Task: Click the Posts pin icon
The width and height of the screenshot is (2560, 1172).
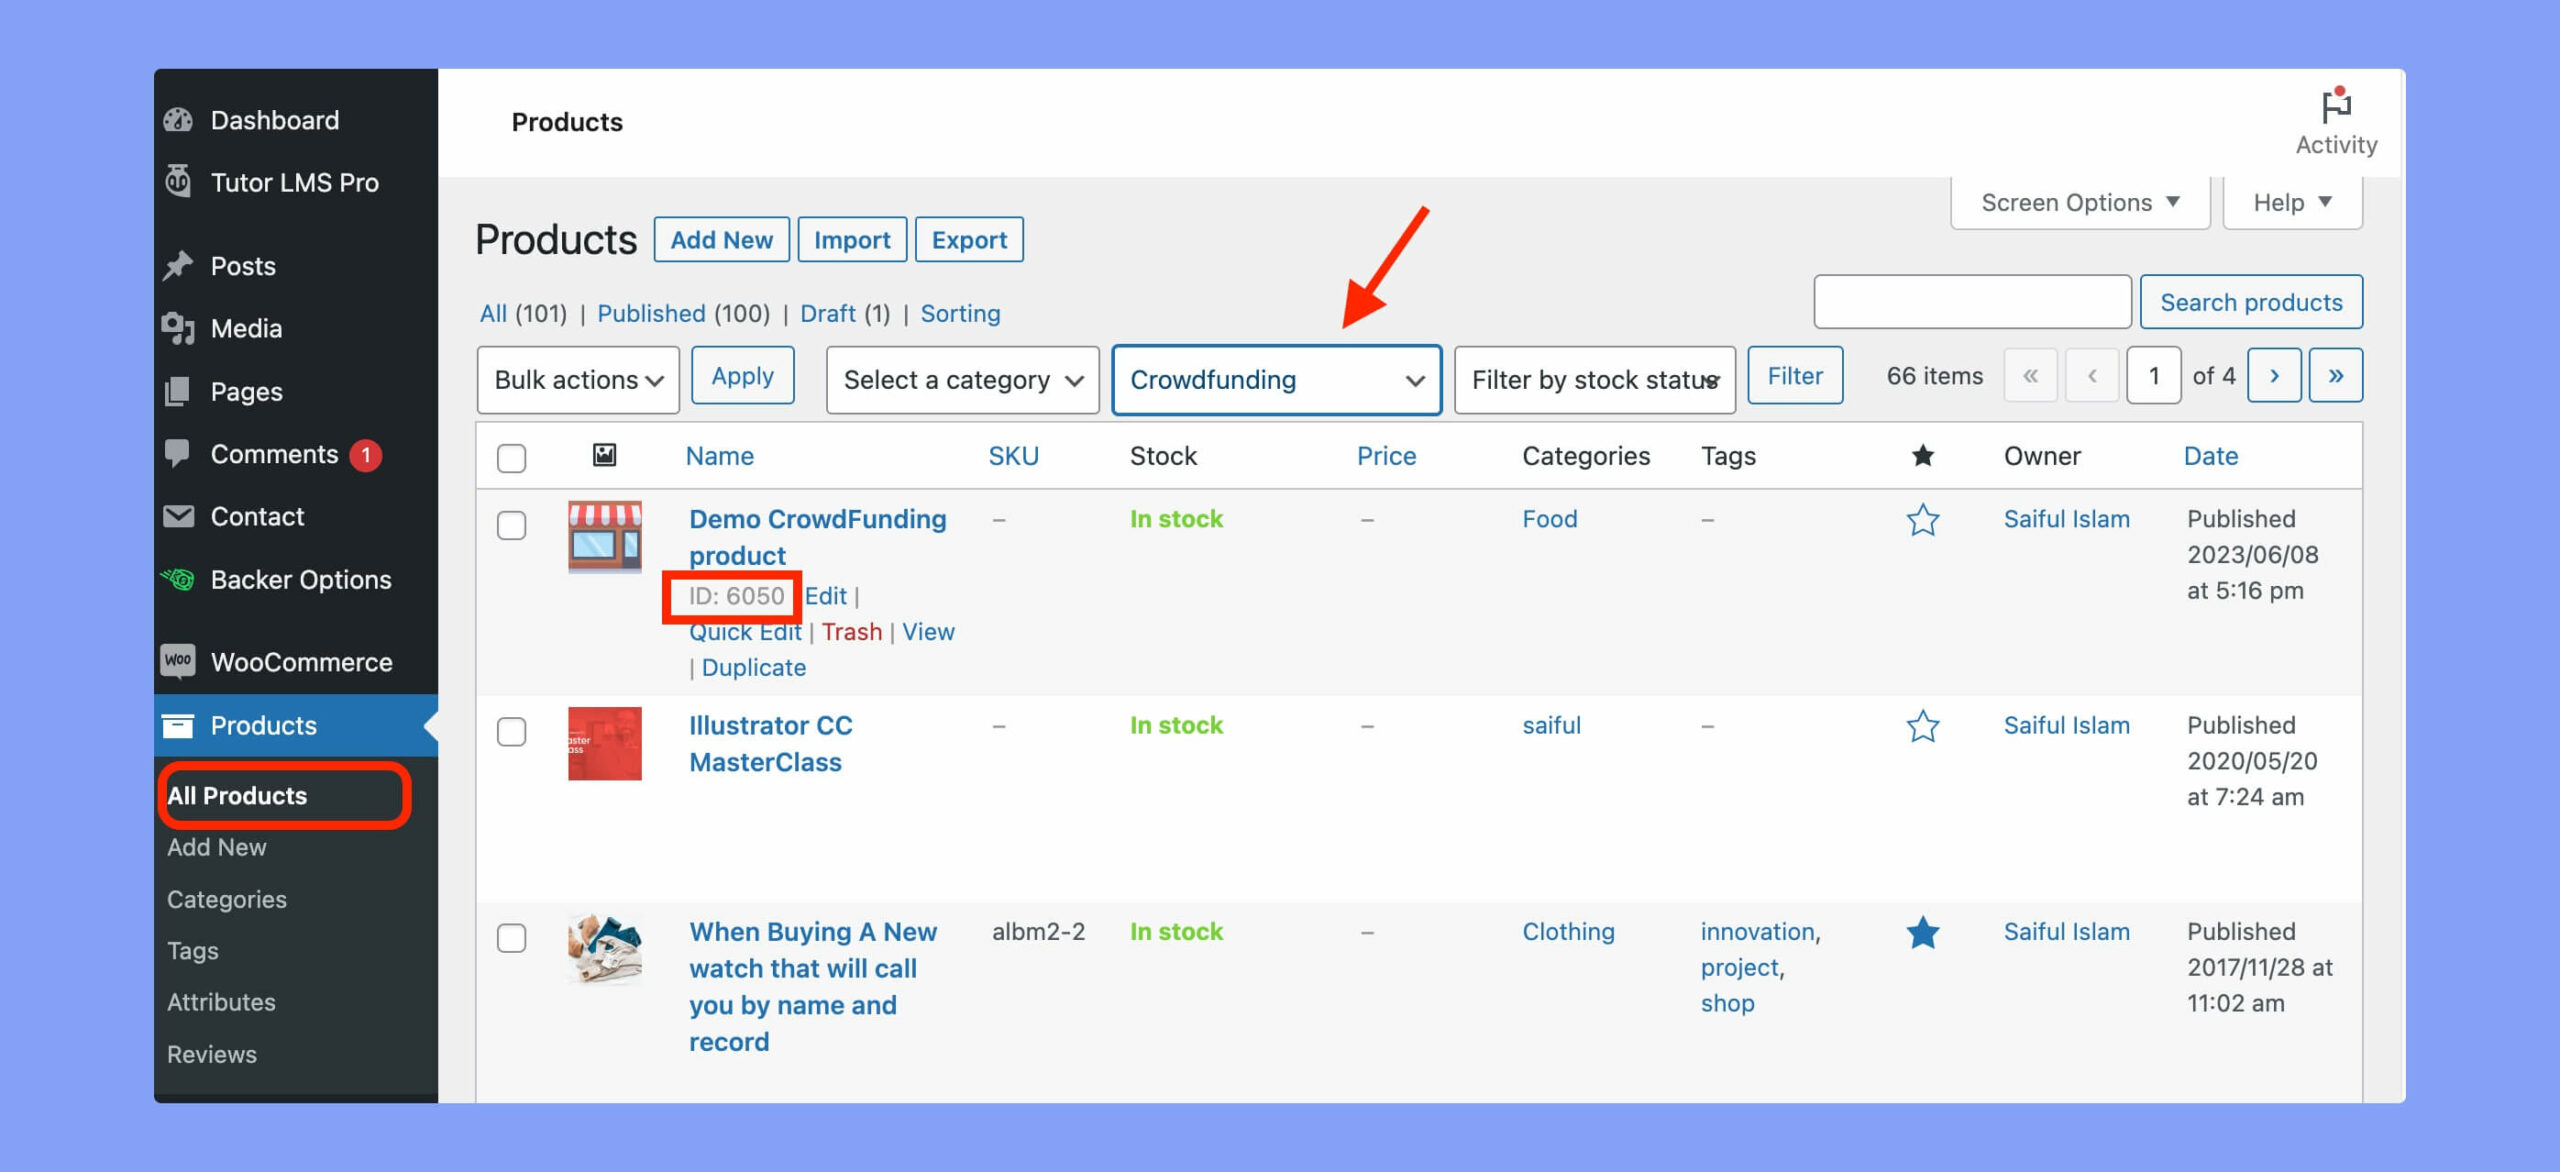Action: coord(178,266)
